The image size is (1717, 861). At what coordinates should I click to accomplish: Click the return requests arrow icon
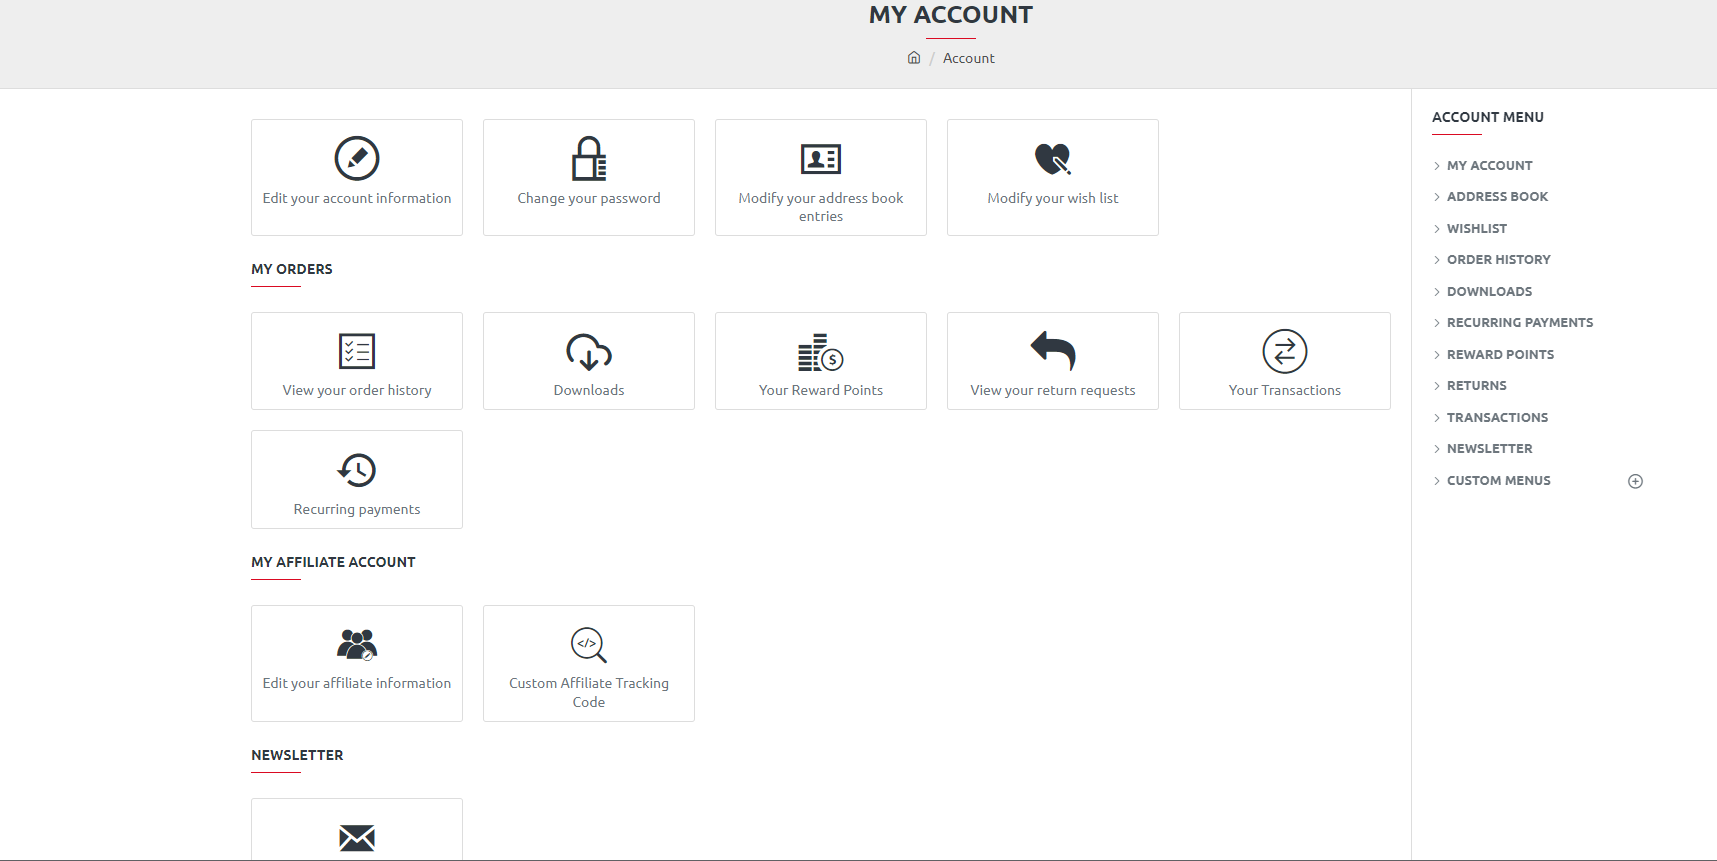1053,350
